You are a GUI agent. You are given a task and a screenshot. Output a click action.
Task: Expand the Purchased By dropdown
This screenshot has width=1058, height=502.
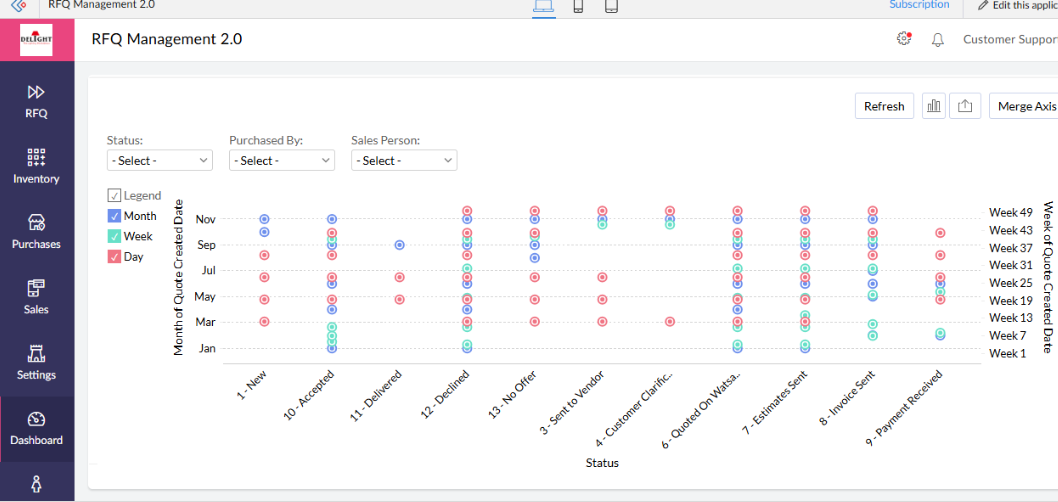[282, 160]
